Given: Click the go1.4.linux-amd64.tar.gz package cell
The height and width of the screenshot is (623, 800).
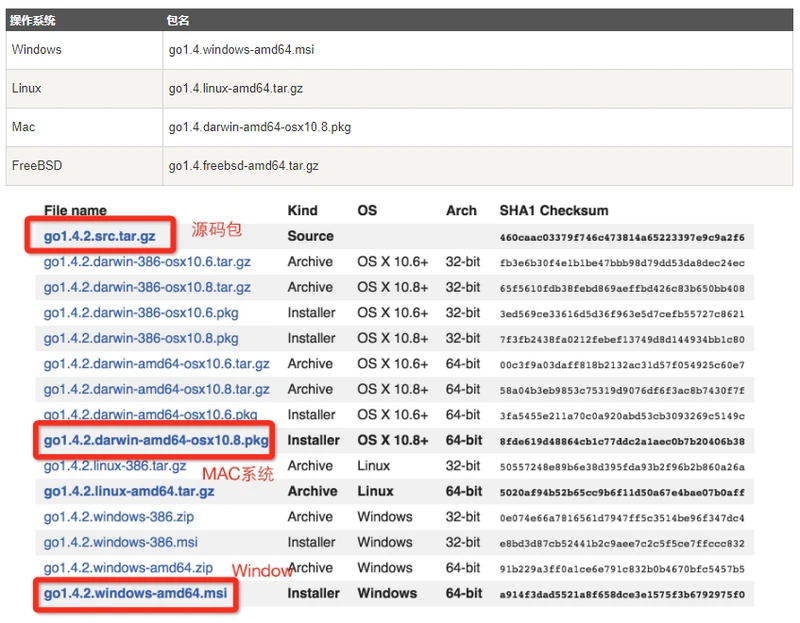Looking at the screenshot, I should click(236, 88).
